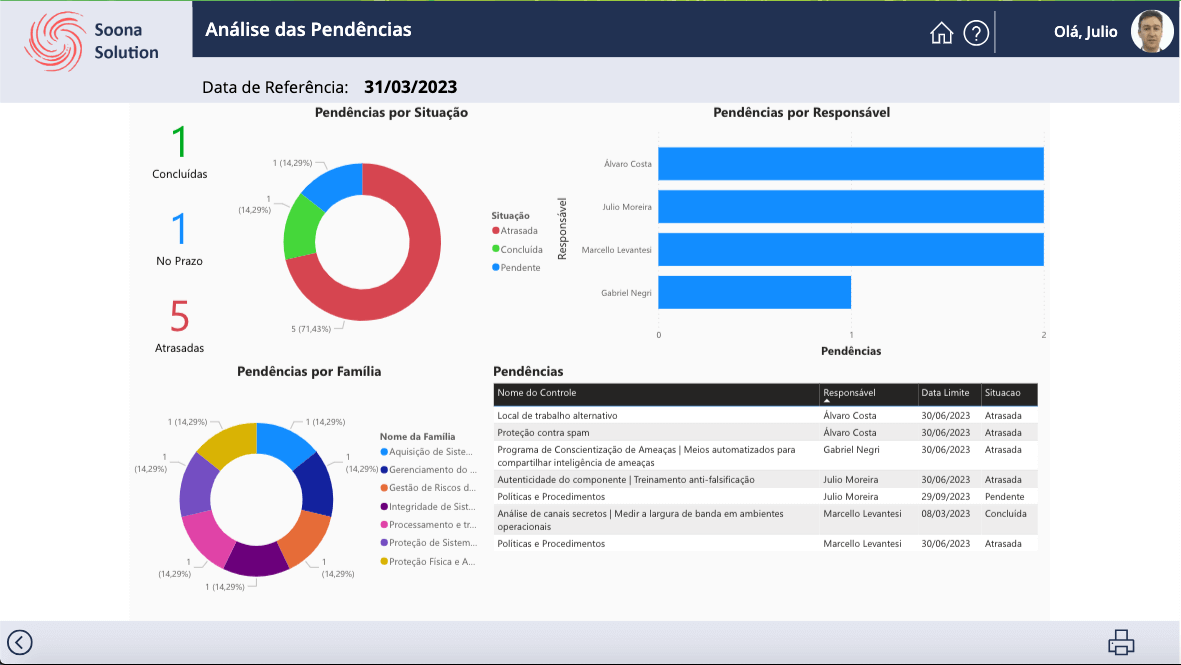Screen dimensions: 1181x665
Task: Sort table by Situacao column header
Action: (x=1003, y=393)
